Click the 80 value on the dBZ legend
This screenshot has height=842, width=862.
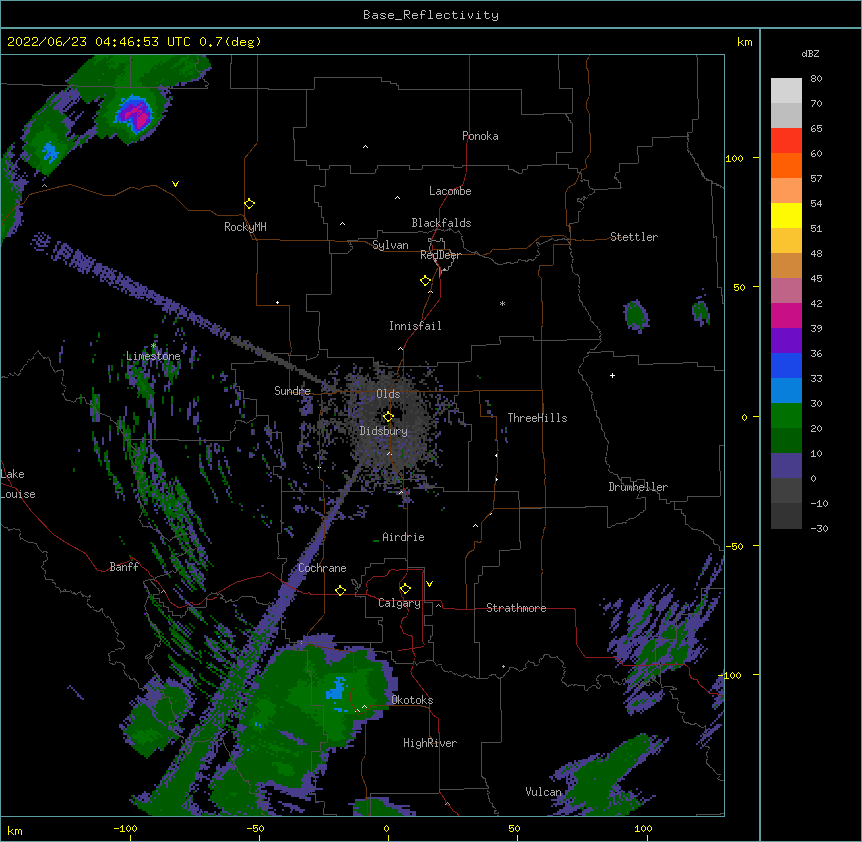point(816,79)
